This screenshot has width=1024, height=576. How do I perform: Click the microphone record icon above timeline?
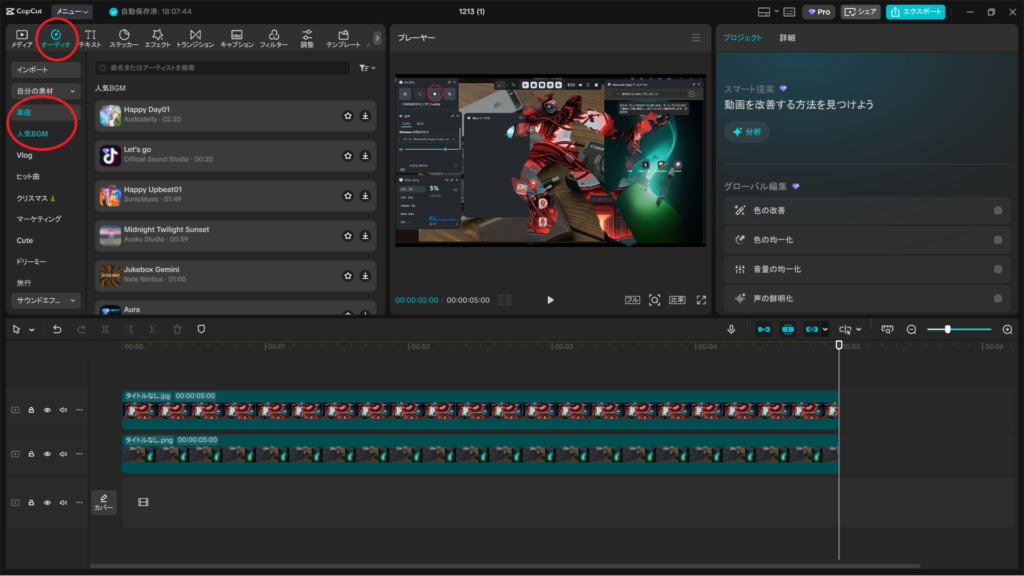(731, 329)
